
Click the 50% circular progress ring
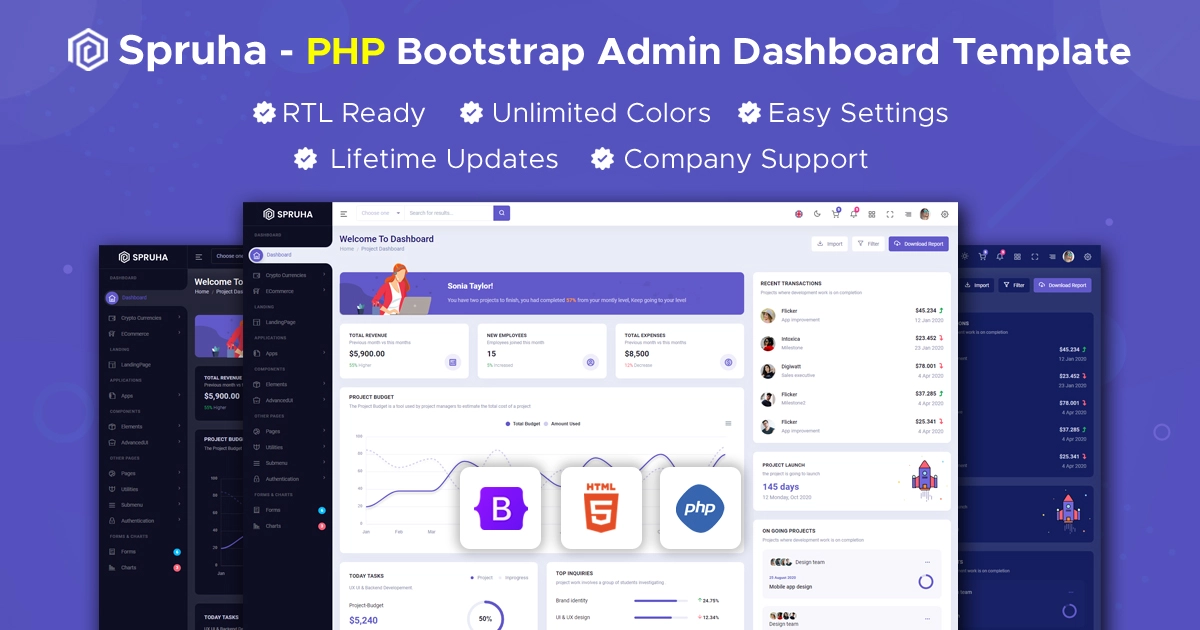click(485, 617)
